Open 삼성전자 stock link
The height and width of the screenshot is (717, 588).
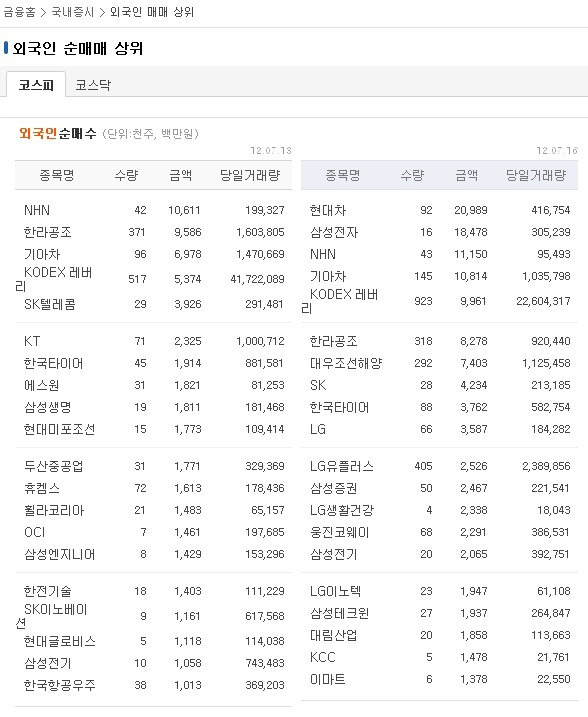(x=334, y=232)
